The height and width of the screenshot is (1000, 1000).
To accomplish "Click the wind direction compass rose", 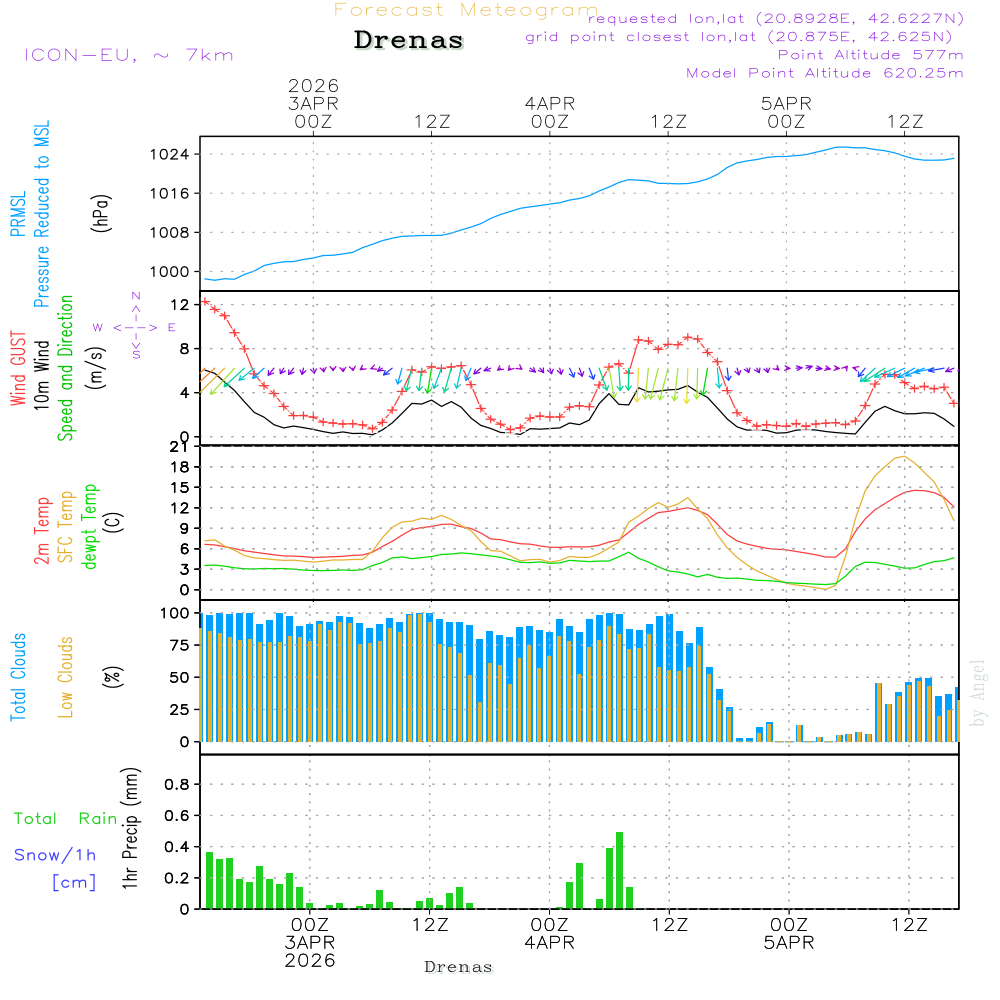I will pos(135,326).
